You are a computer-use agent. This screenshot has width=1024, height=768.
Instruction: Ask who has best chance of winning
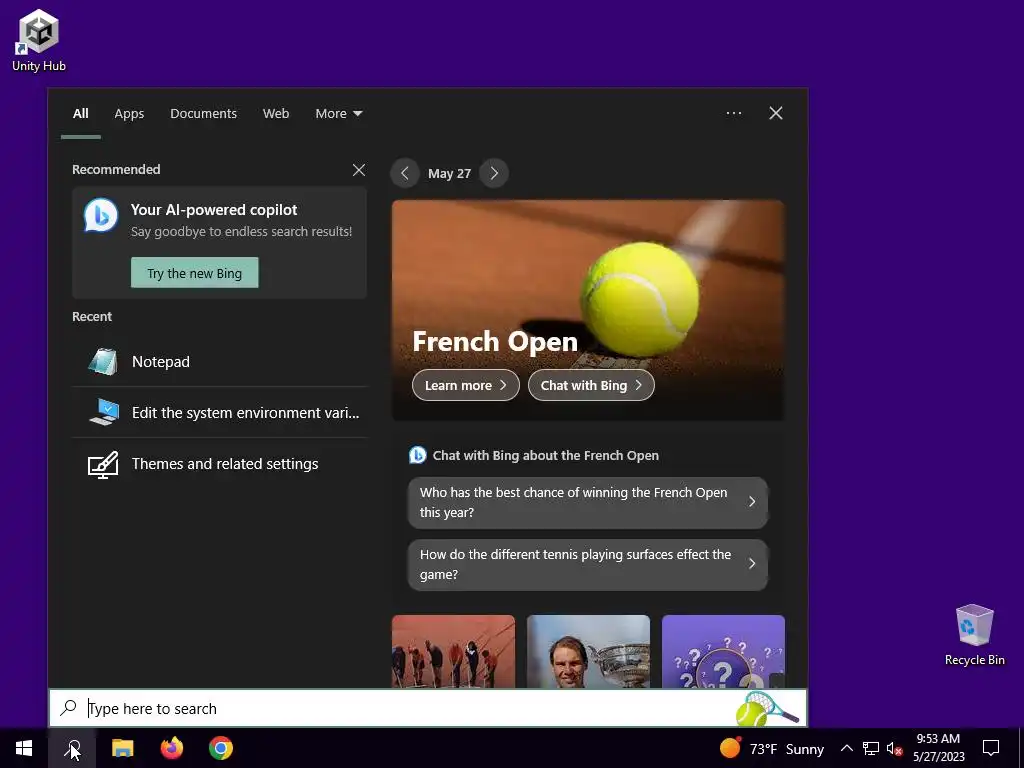tap(588, 502)
